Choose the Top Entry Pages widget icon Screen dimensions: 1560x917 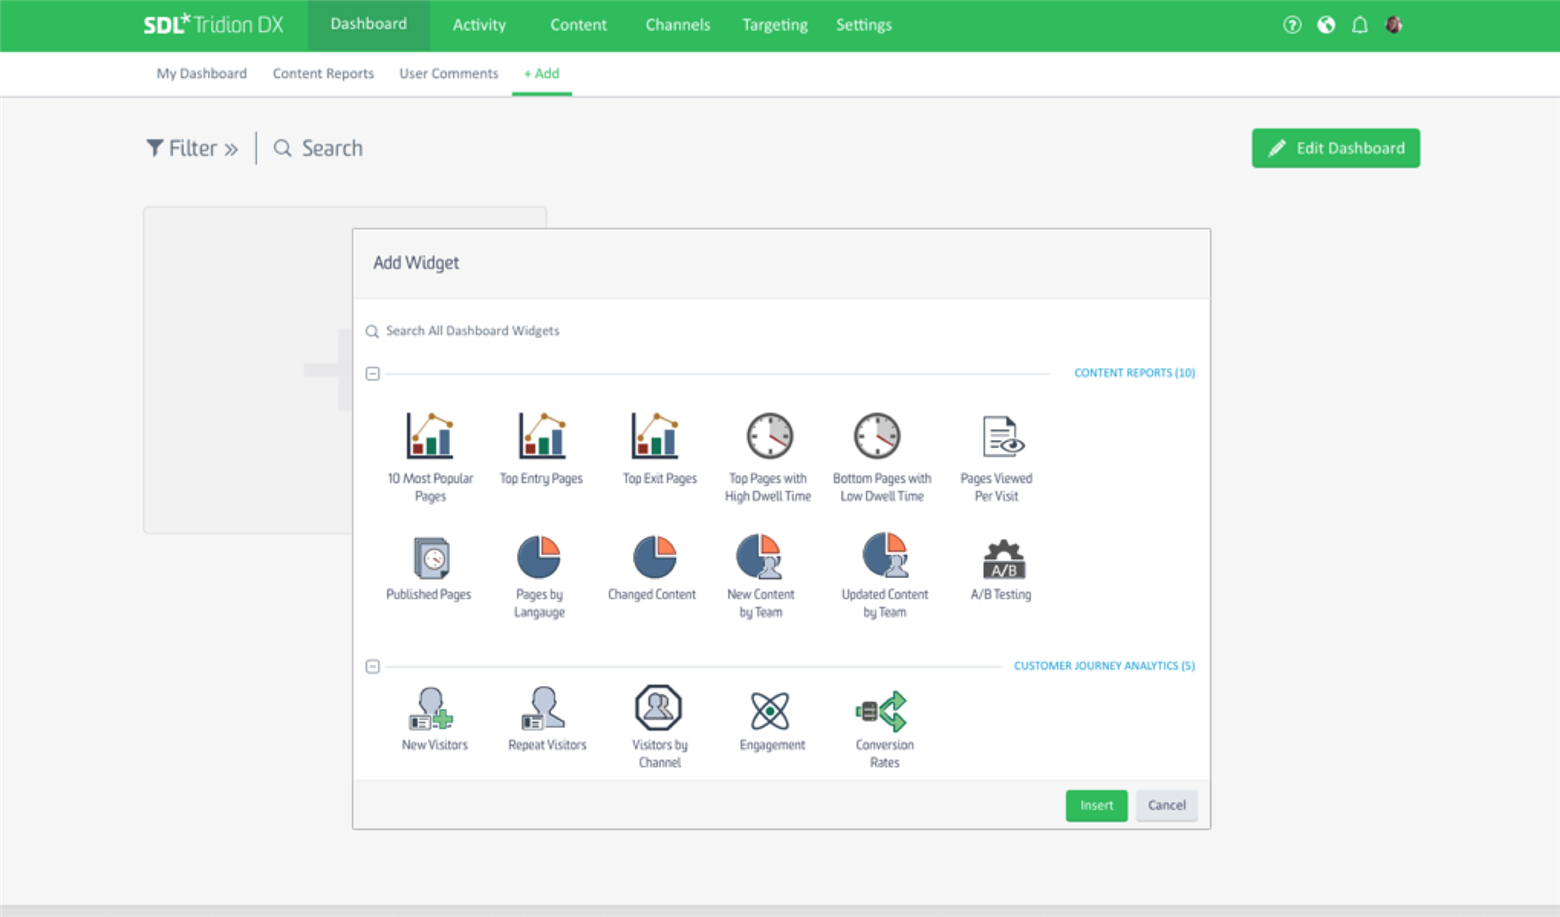pos(541,436)
